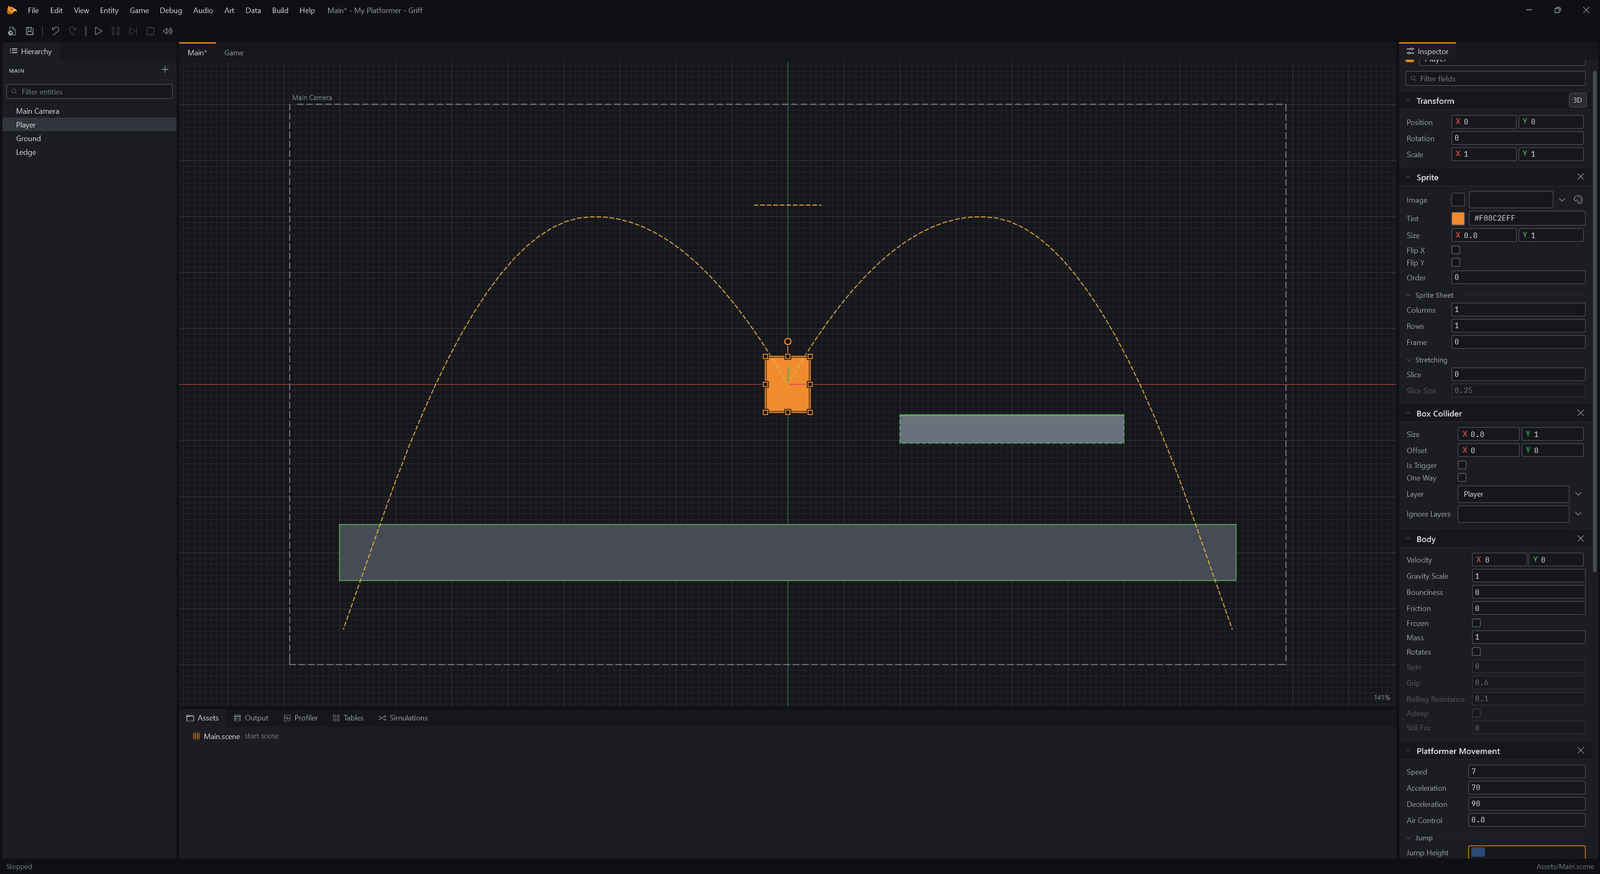
Task: Click the redo arrow icon
Action: coord(73,31)
